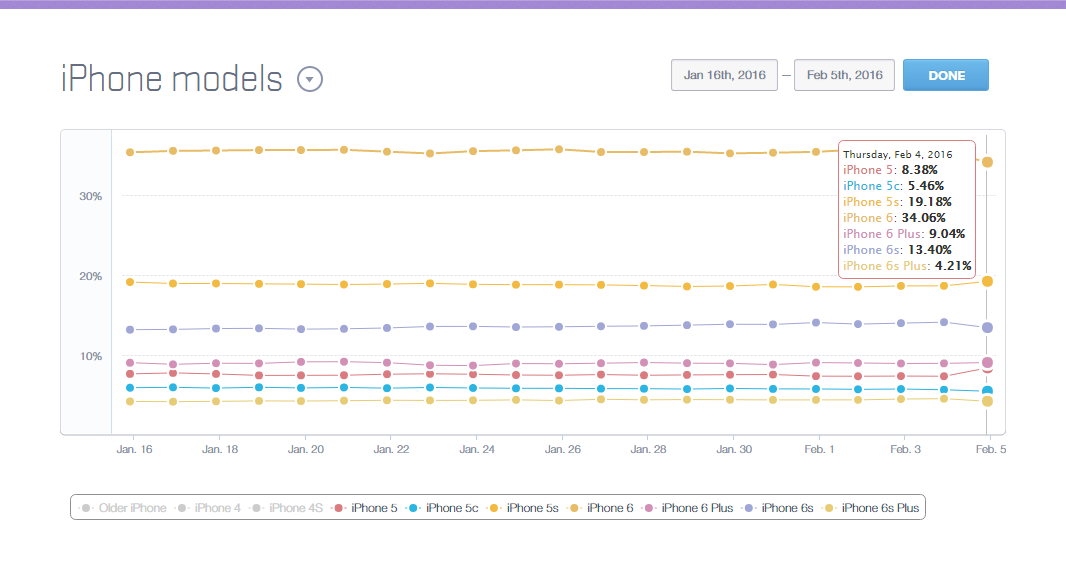1066x585 pixels.
Task: Click iPhone 5c data point at Jan. 16
Action: (x=130, y=388)
